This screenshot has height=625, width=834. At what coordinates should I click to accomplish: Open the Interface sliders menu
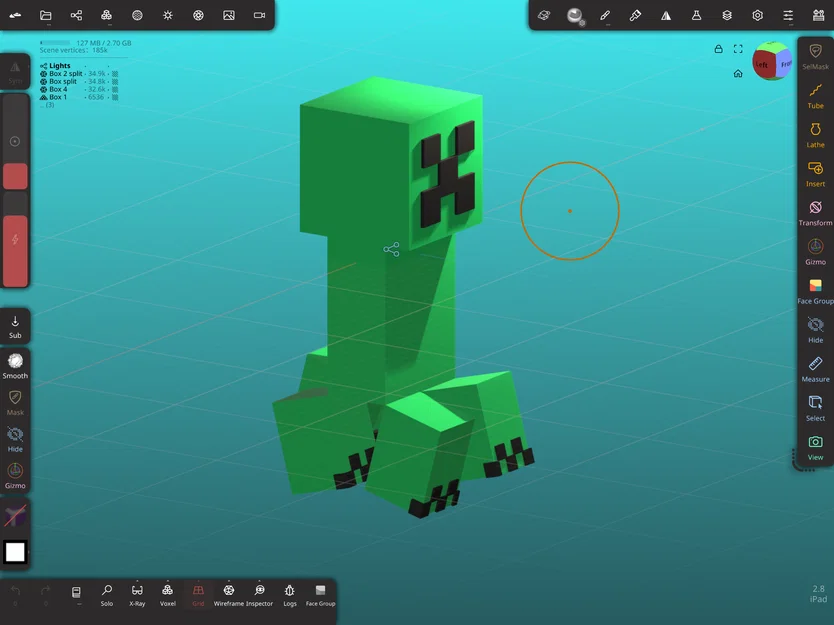coord(788,15)
